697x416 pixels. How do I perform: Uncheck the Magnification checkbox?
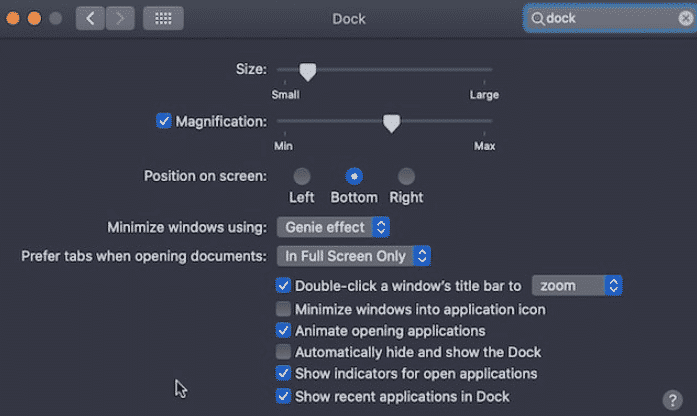164,121
